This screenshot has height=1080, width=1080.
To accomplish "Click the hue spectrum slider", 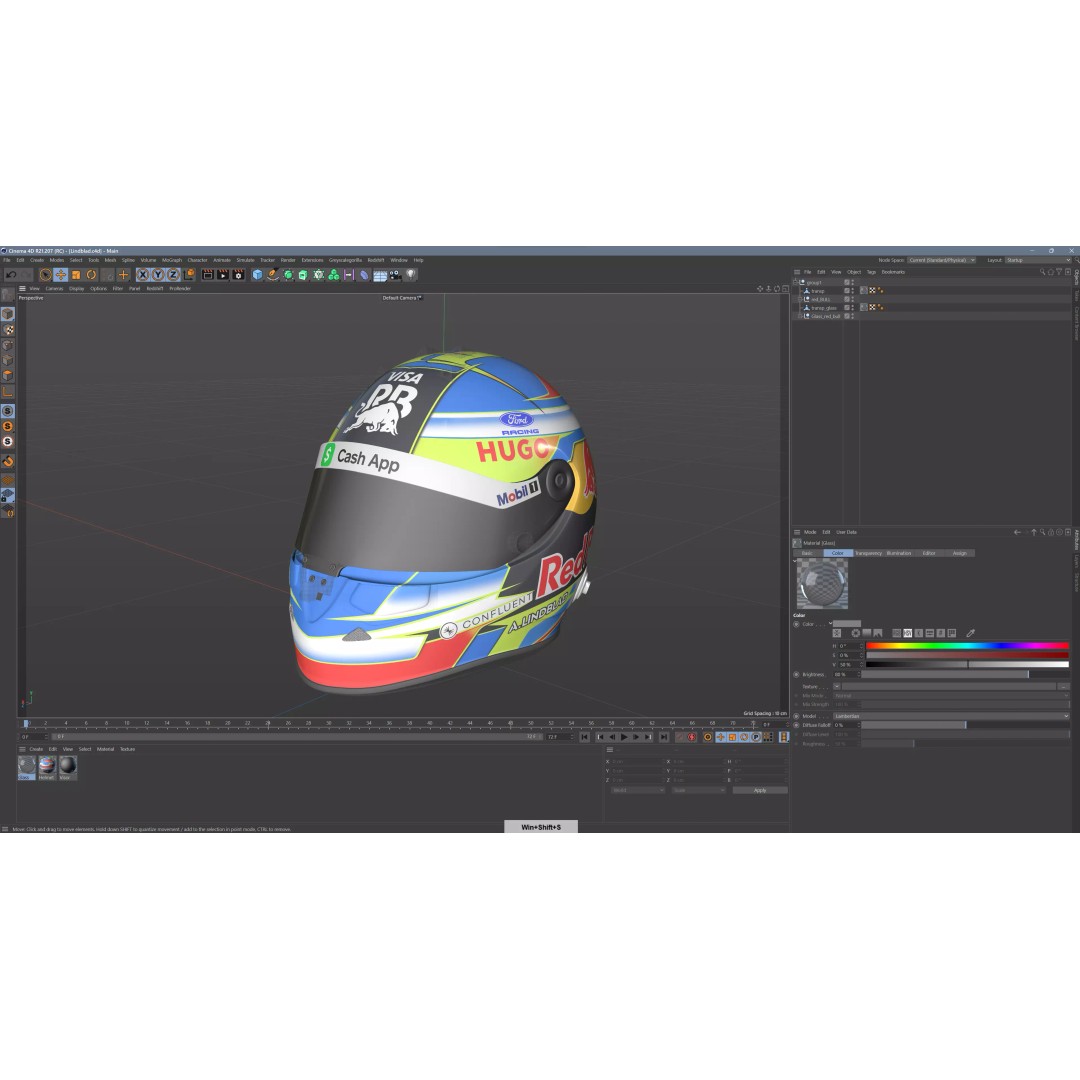I will tap(967, 646).
